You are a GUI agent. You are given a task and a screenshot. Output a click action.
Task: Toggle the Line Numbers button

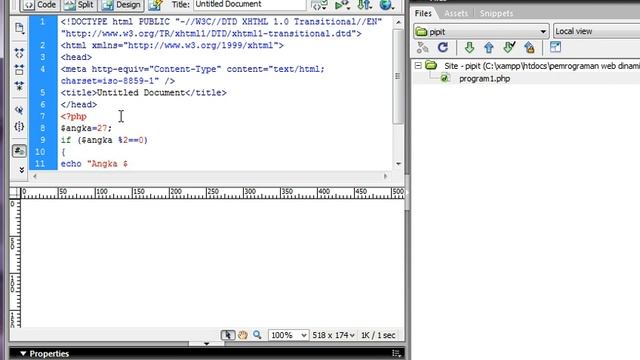pyautogui.click(x=19, y=151)
